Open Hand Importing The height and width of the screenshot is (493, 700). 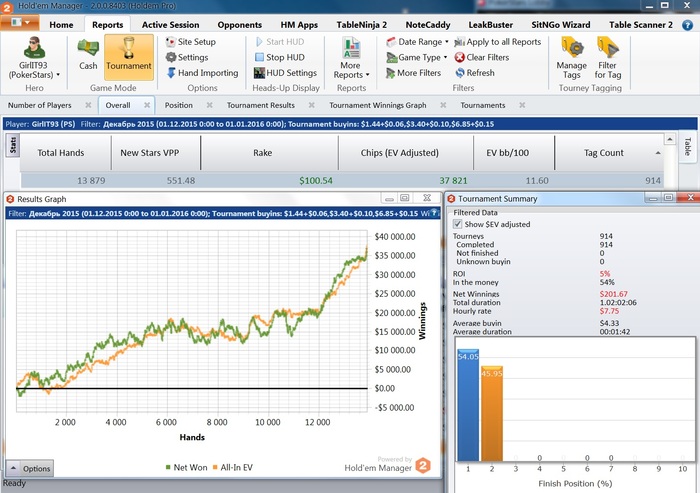(202, 73)
